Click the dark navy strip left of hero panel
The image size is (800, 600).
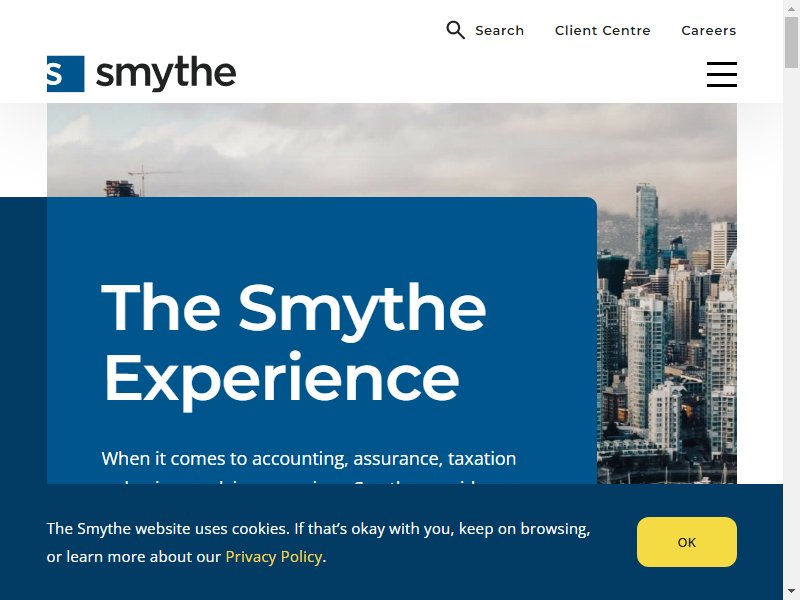pyautogui.click(x=23, y=340)
